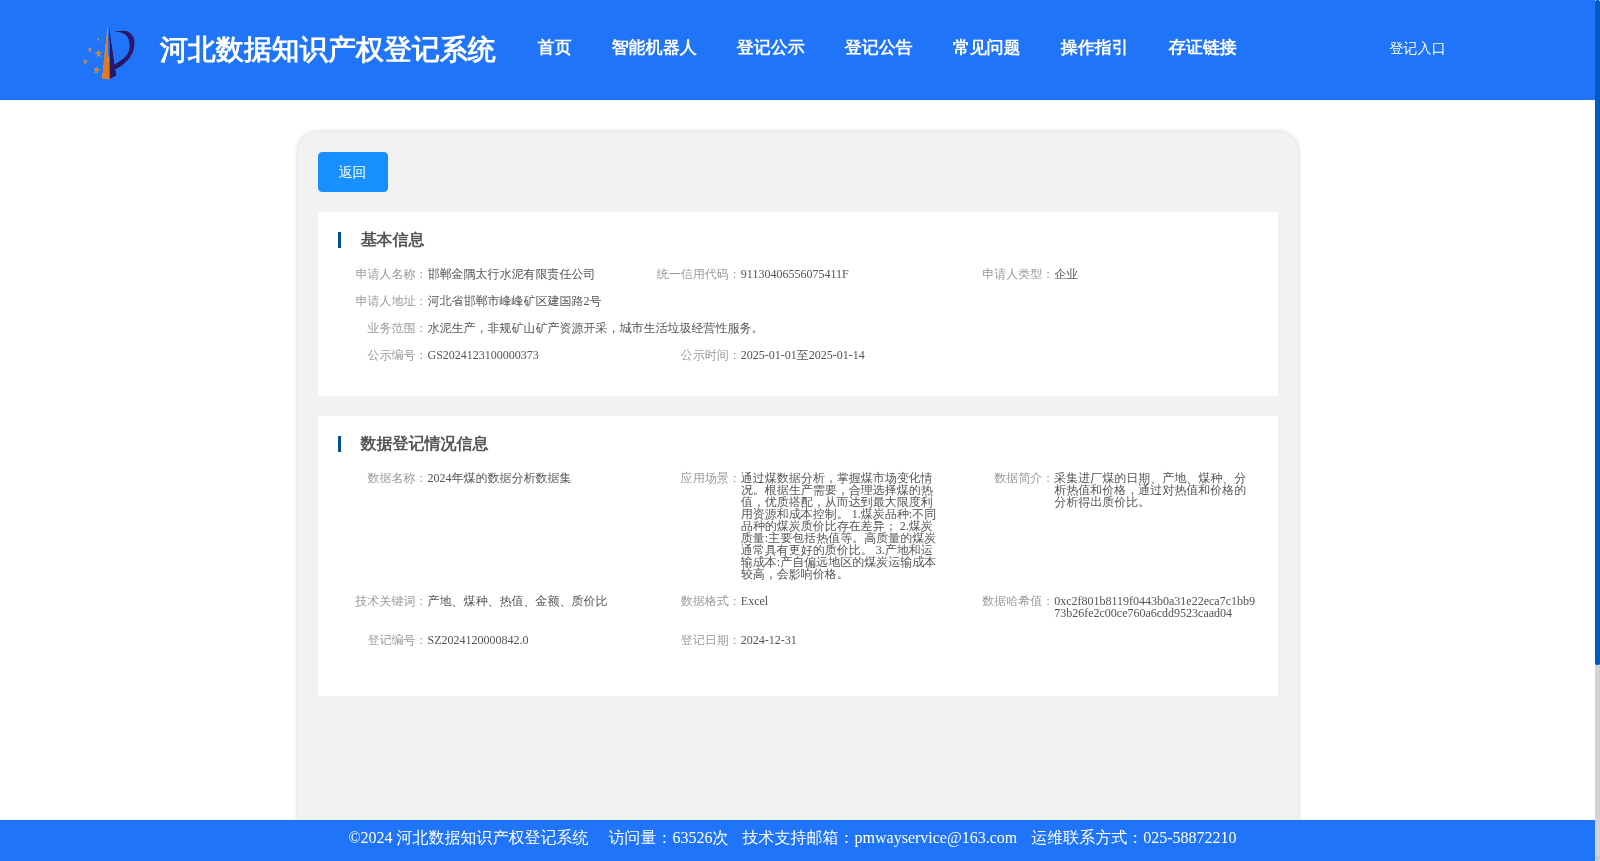Select publicity period 2025-01-01至2025-01-14

point(802,355)
